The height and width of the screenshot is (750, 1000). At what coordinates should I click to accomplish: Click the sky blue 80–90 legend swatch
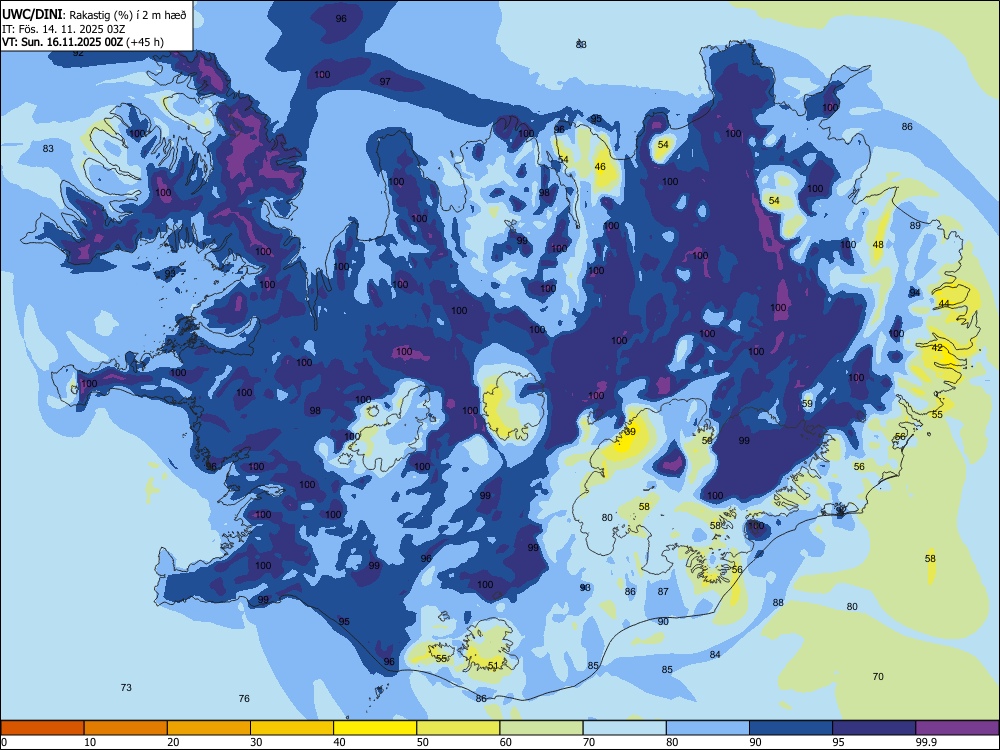click(708, 728)
